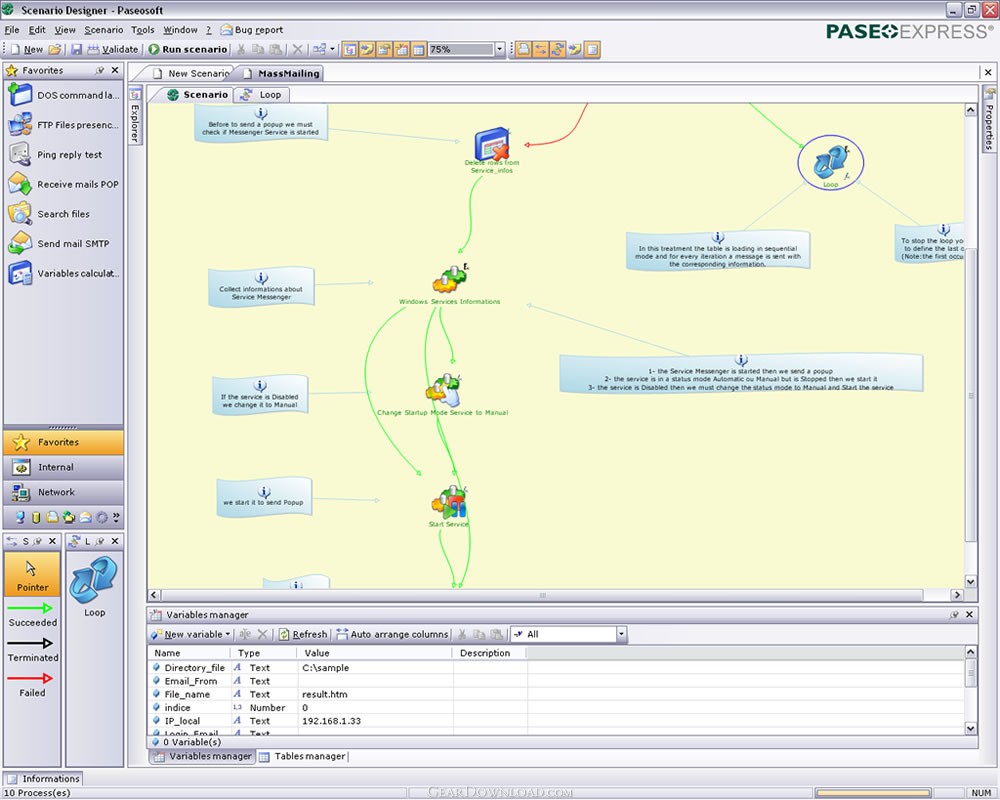Open the Scenario menu
The height and width of the screenshot is (800, 1000).
[103, 29]
